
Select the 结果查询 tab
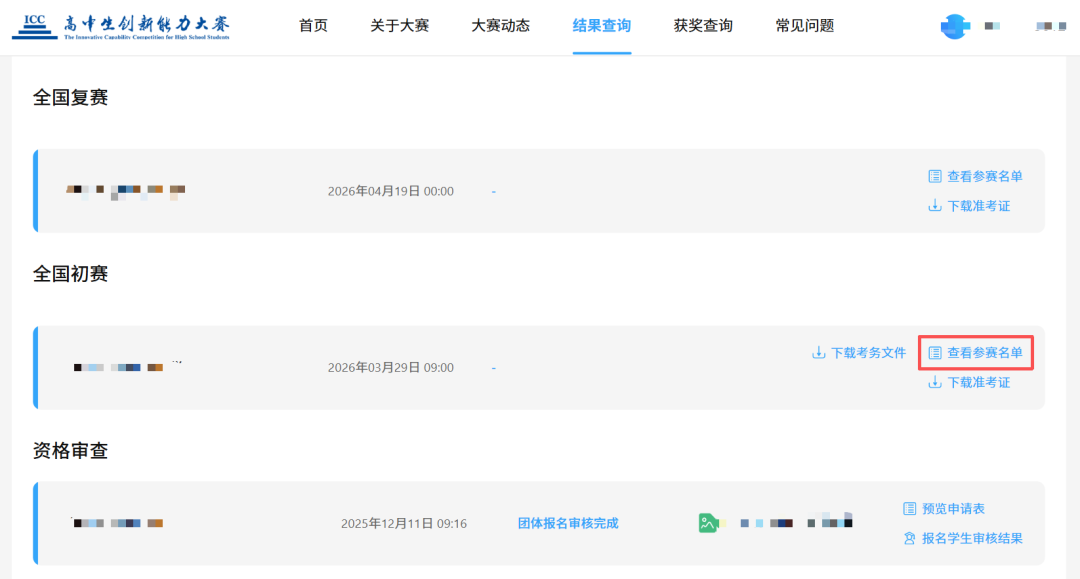pos(601,26)
